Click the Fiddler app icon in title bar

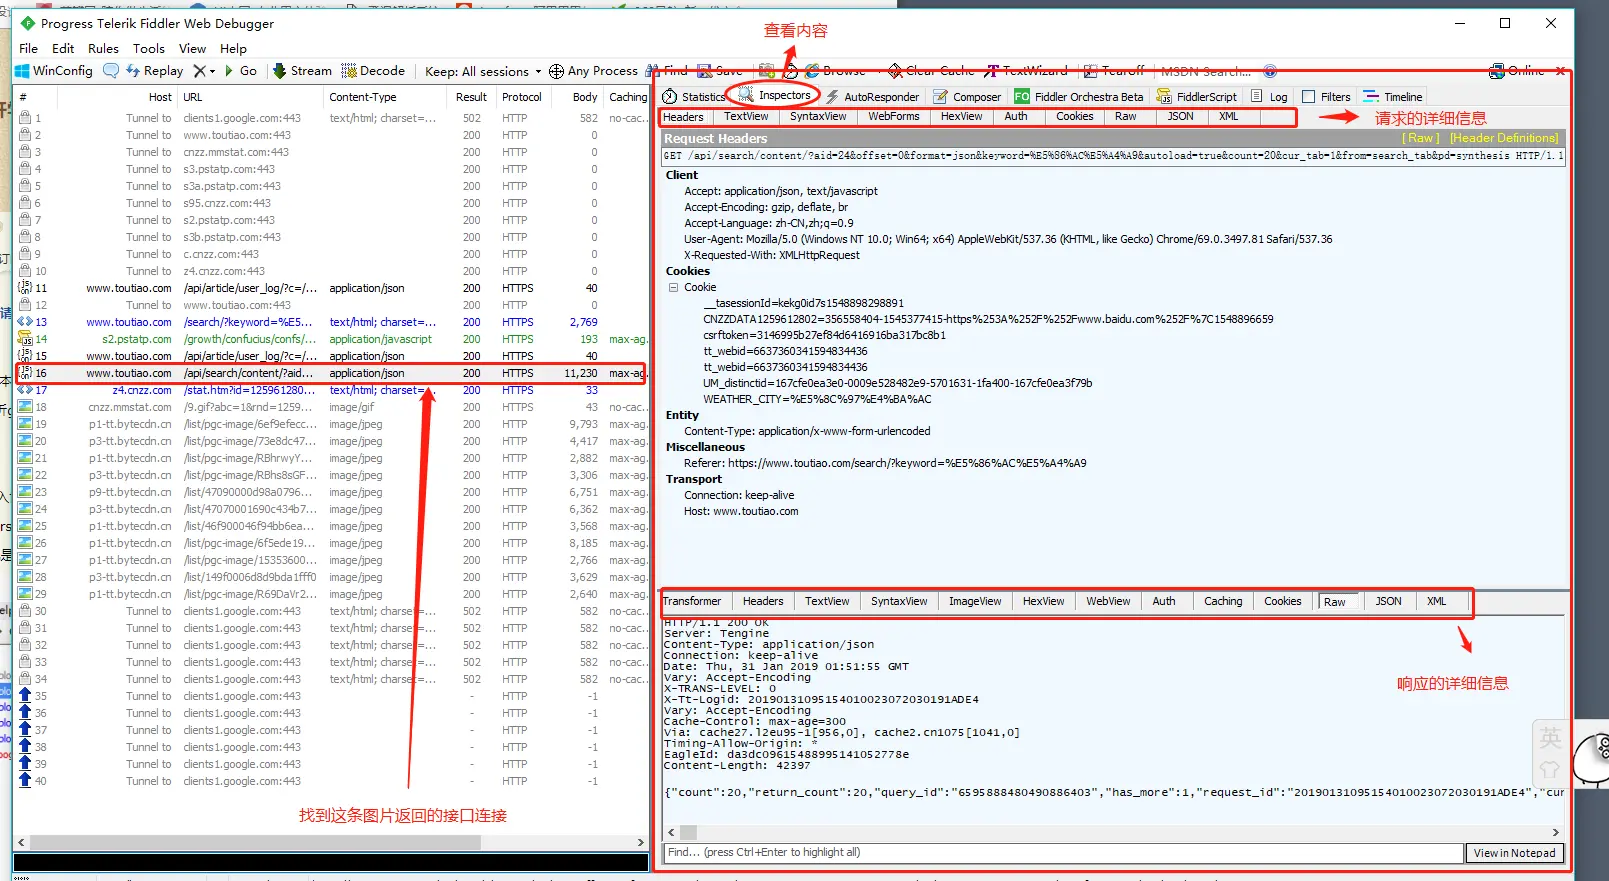pyautogui.click(x=28, y=23)
